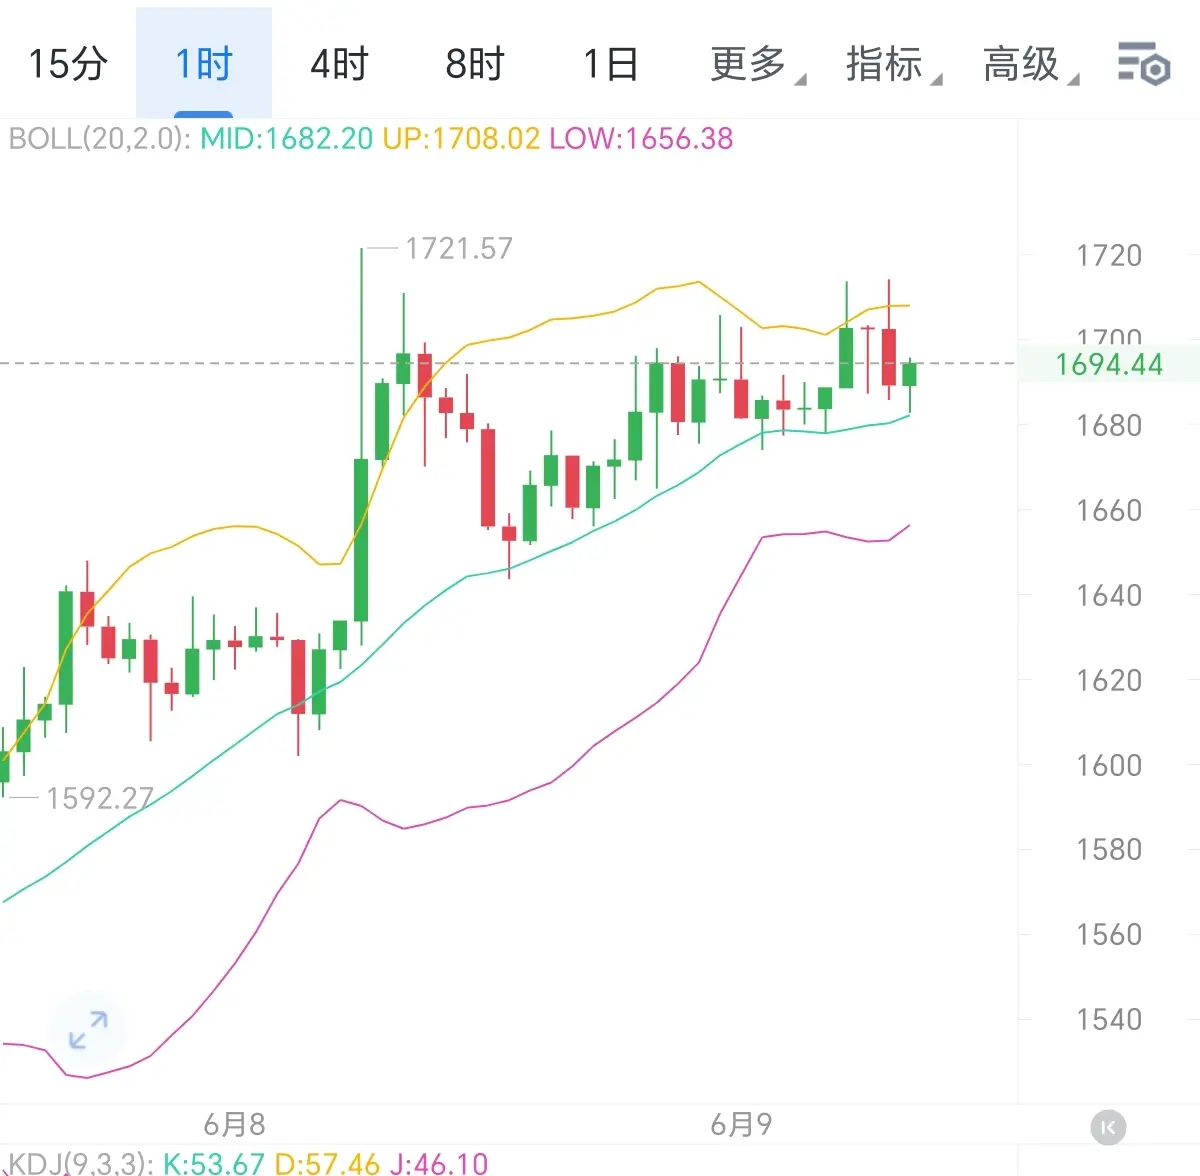Open the chart settings icon

[x=1144, y=64]
